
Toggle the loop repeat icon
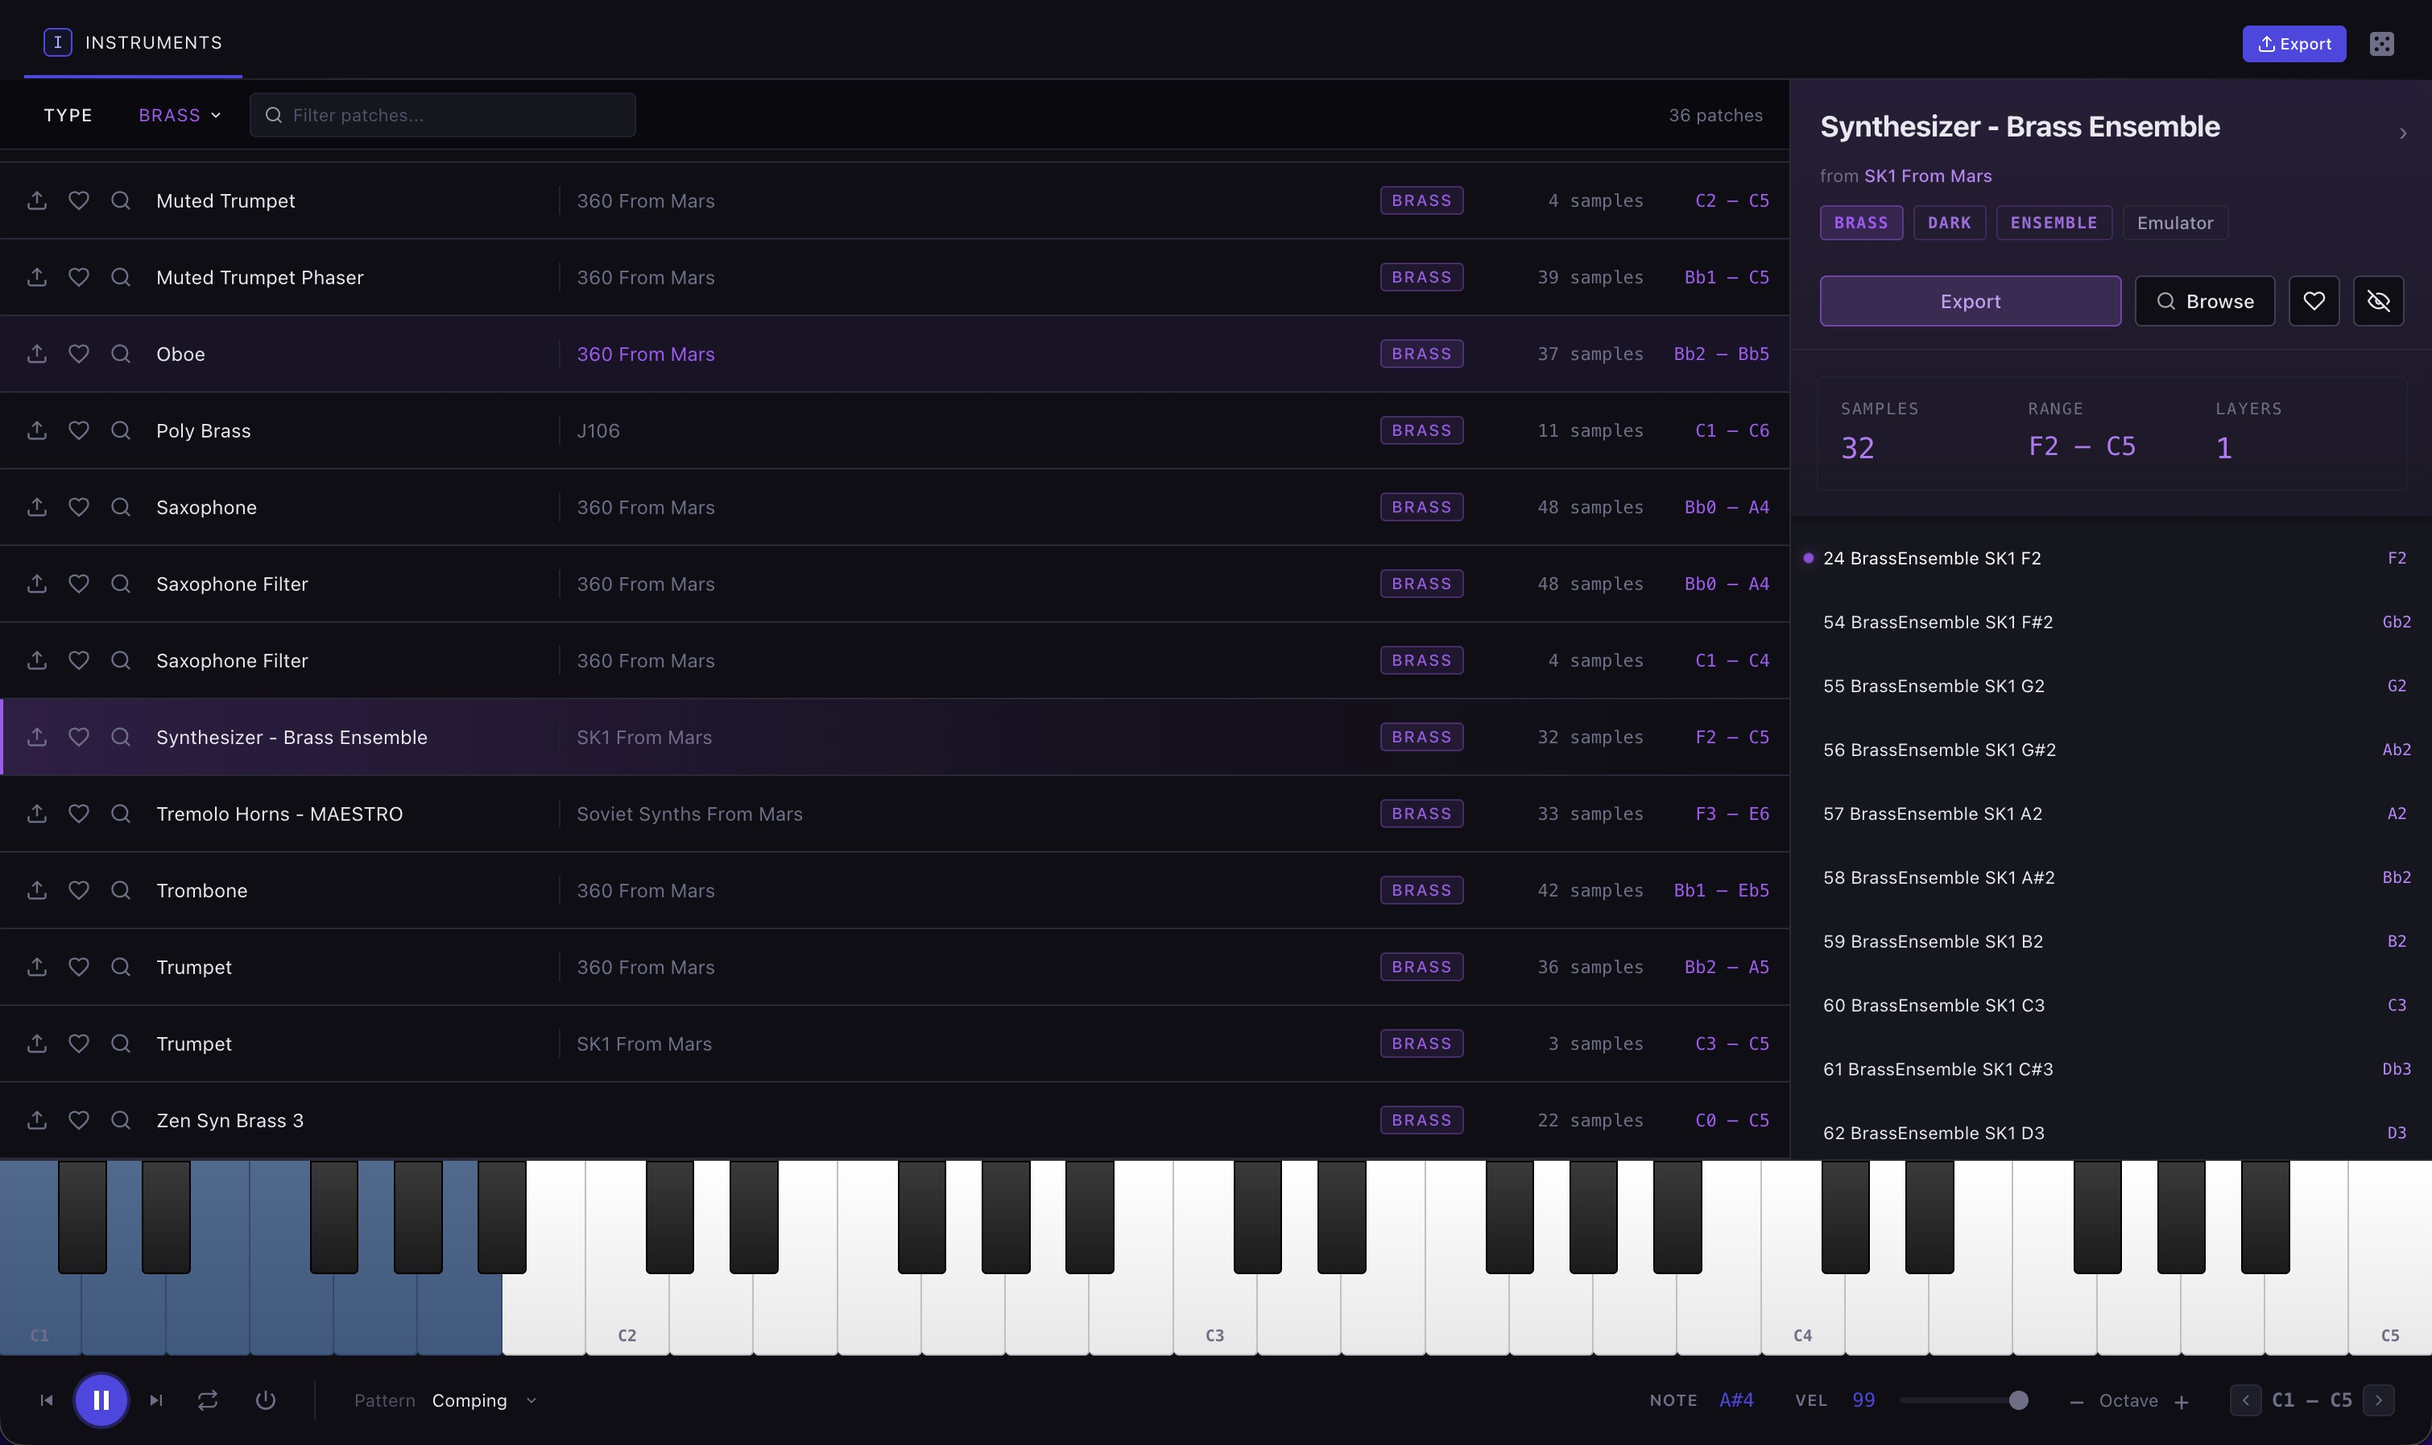(208, 1400)
